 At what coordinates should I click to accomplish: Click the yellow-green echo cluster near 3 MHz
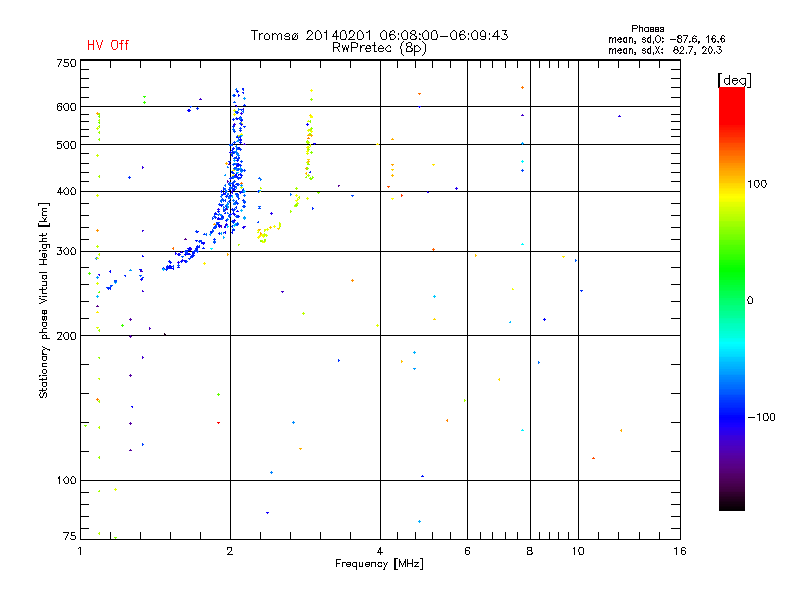(x=309, y=147)
